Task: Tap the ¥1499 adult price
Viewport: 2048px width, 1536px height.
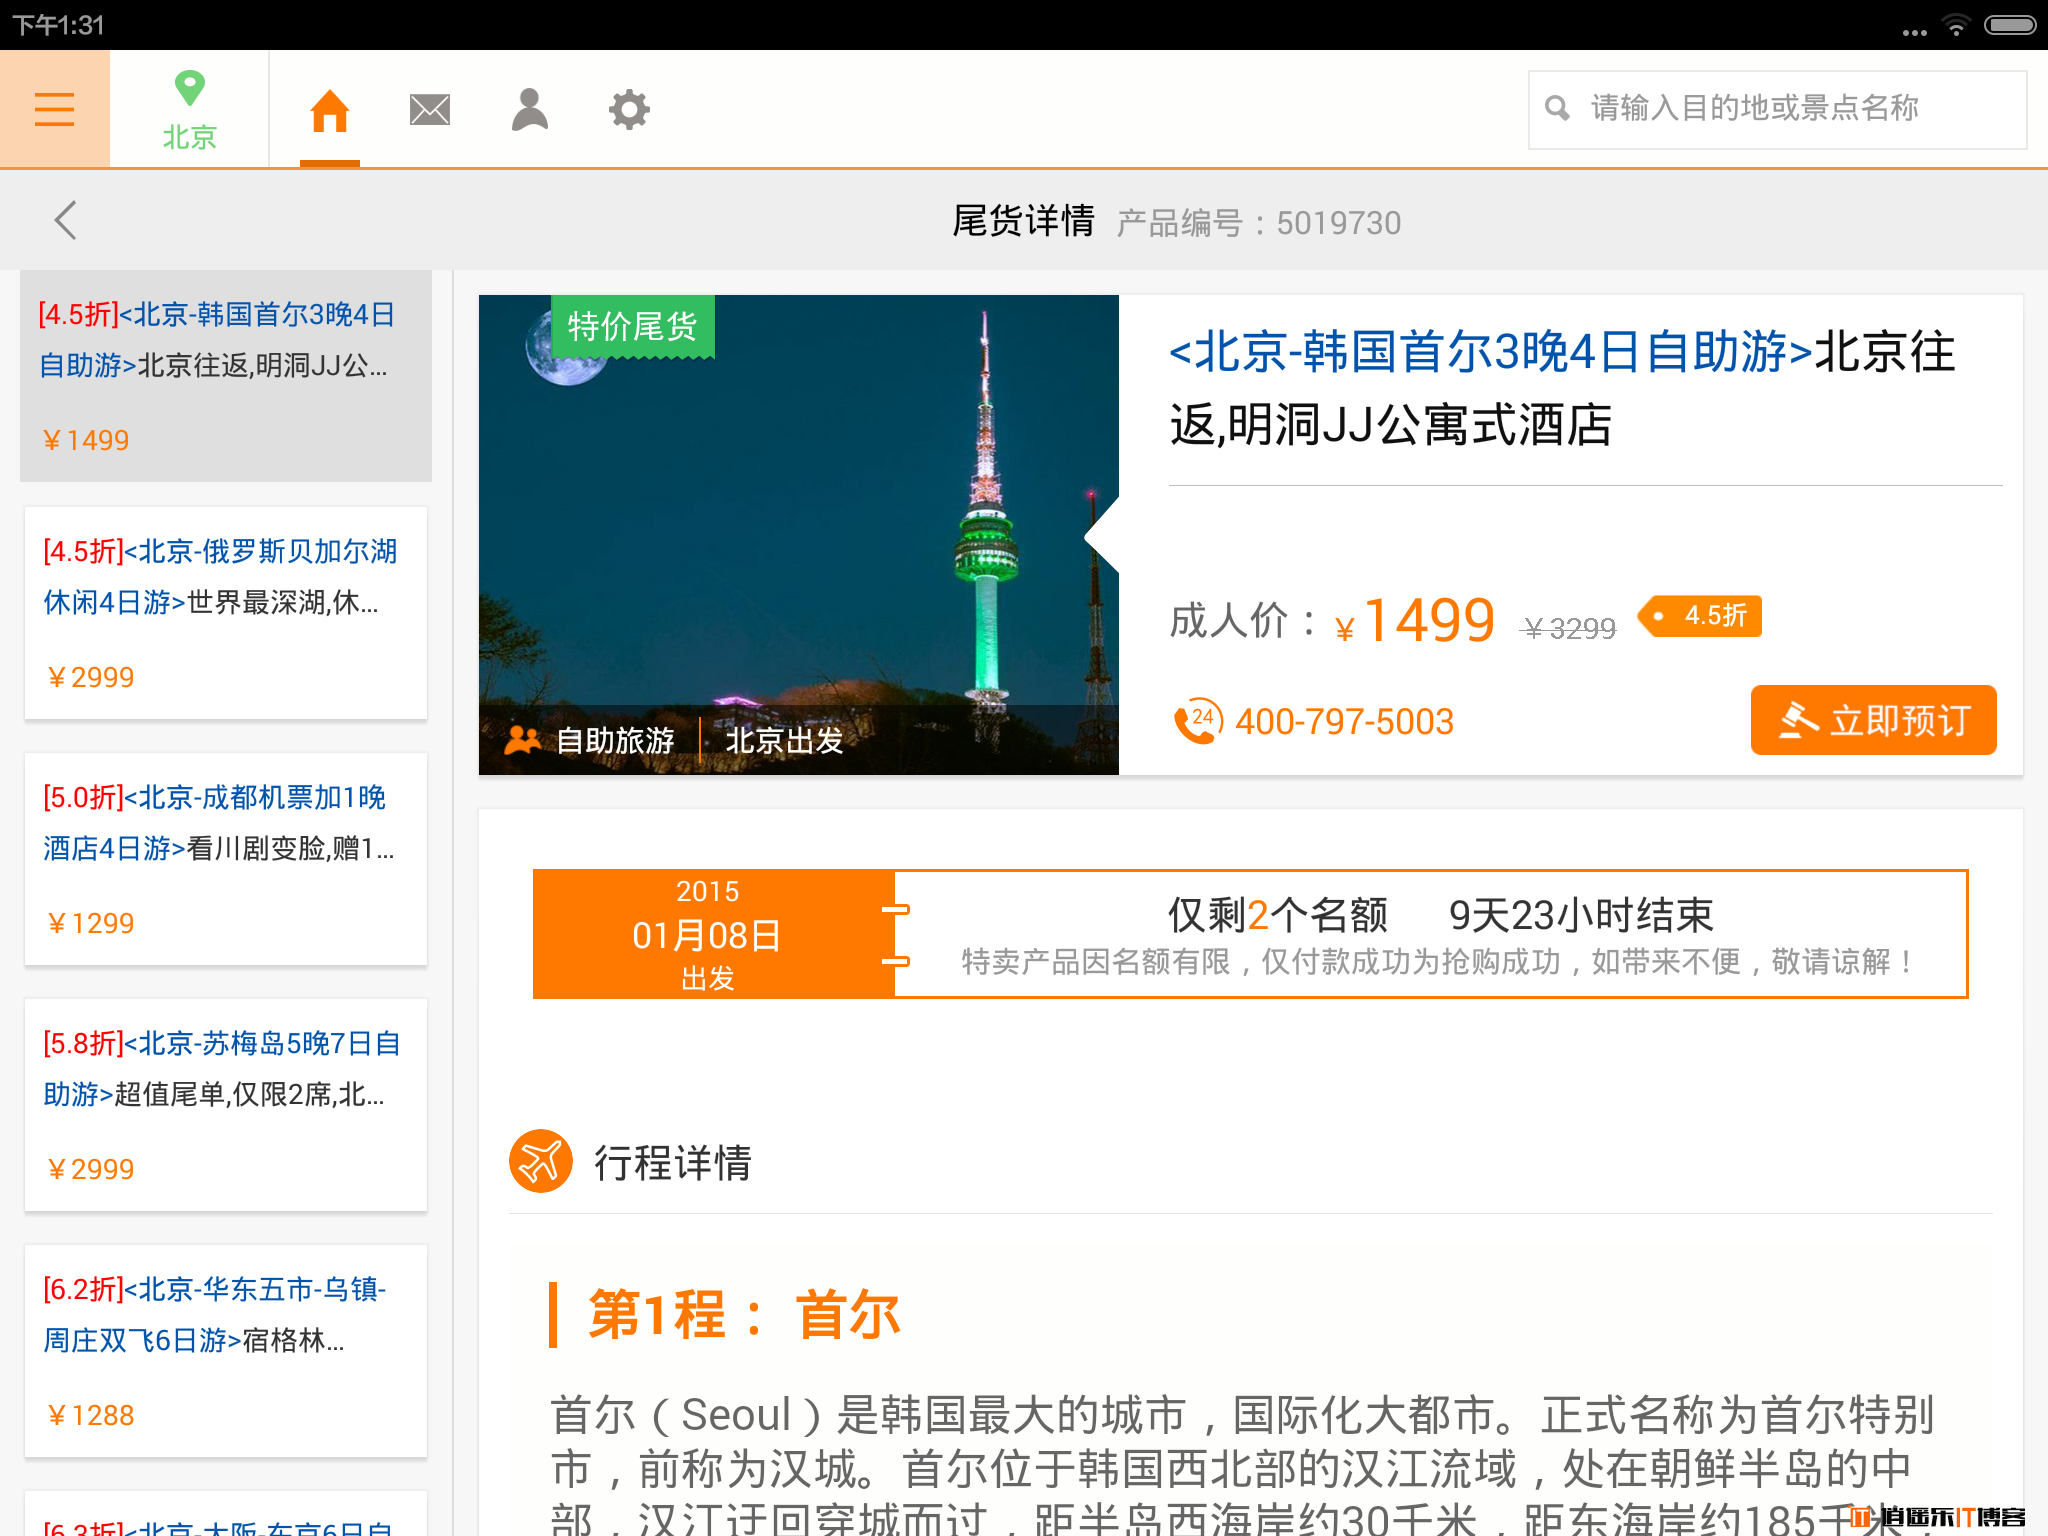Action: (1415, 620)
